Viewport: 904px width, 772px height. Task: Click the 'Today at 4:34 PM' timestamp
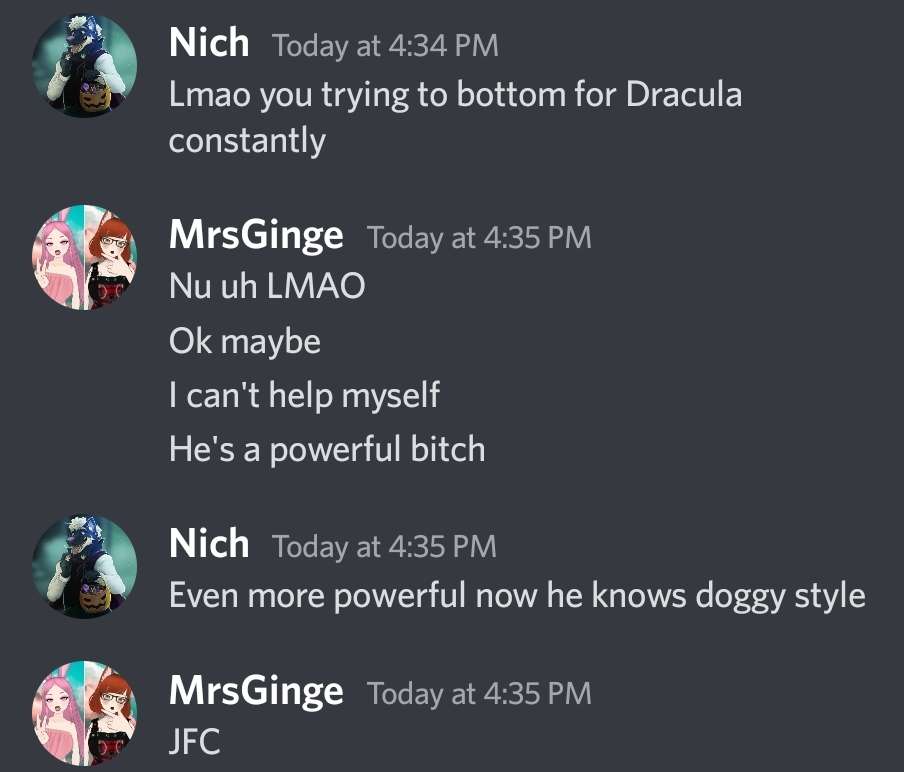tap(385, 46)
